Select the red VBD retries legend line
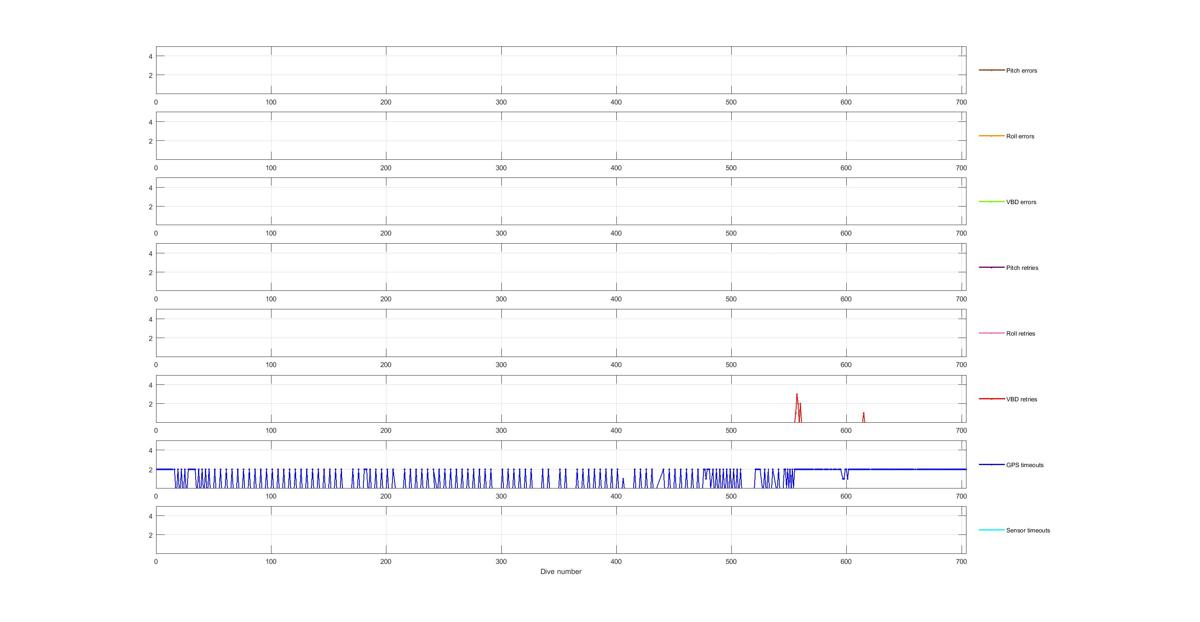This screenshot has height=622, width=1200. click(991, 399)
